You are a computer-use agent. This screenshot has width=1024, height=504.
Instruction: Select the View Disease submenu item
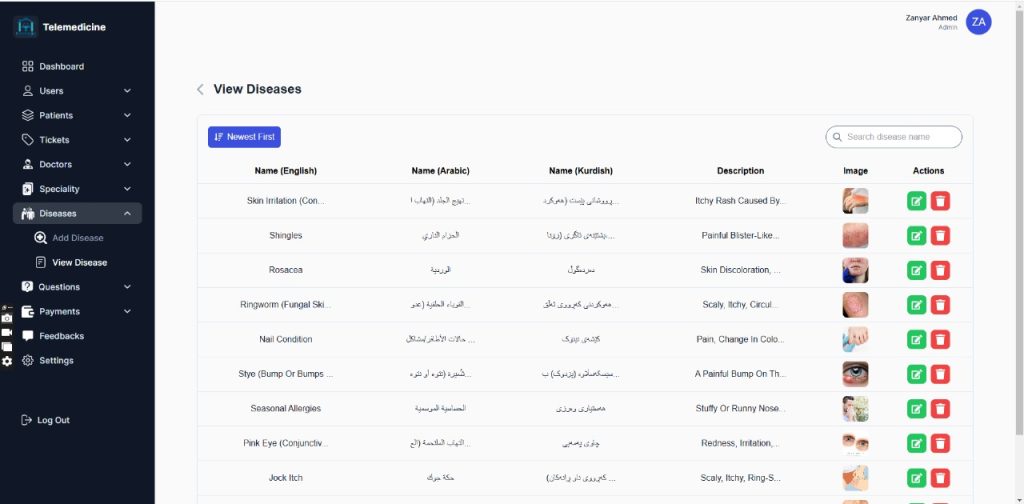click(x=79, y=262)
